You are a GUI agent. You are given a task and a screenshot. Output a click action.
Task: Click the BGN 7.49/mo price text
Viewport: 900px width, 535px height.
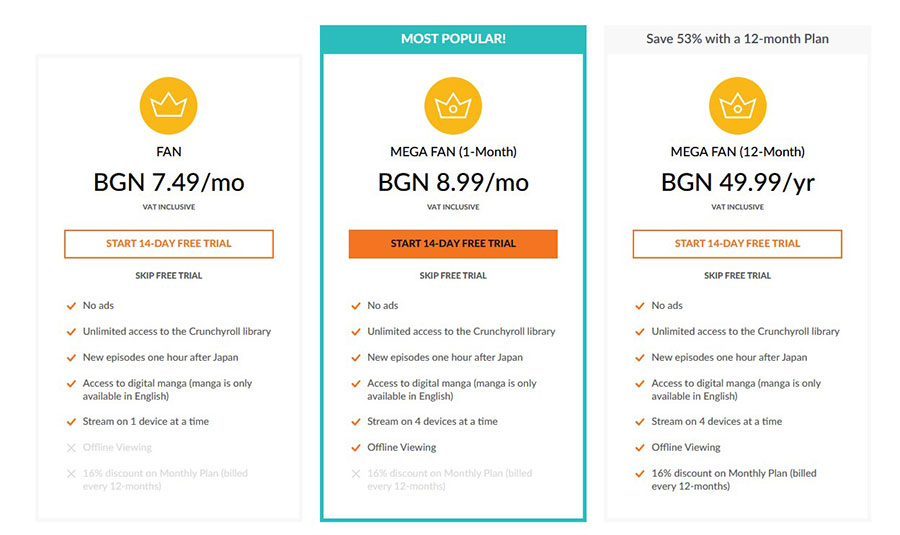coord(168,183)
